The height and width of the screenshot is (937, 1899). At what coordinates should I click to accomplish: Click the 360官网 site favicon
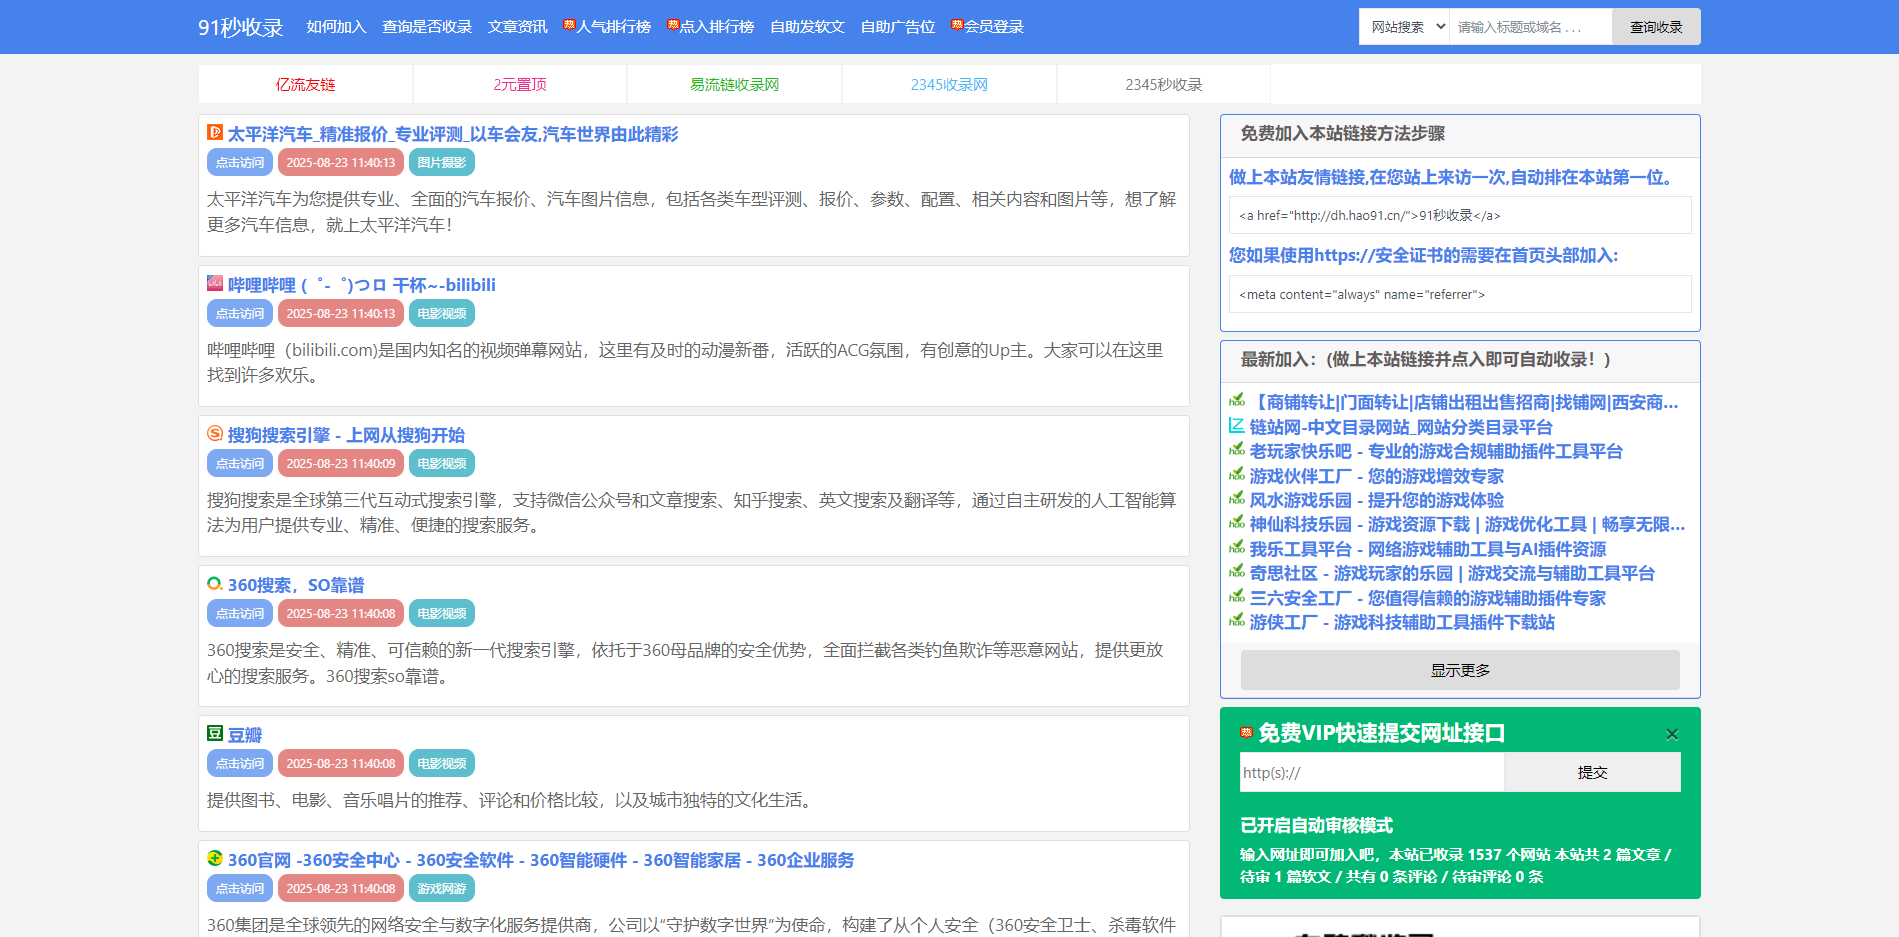click(x=215, y=858)
